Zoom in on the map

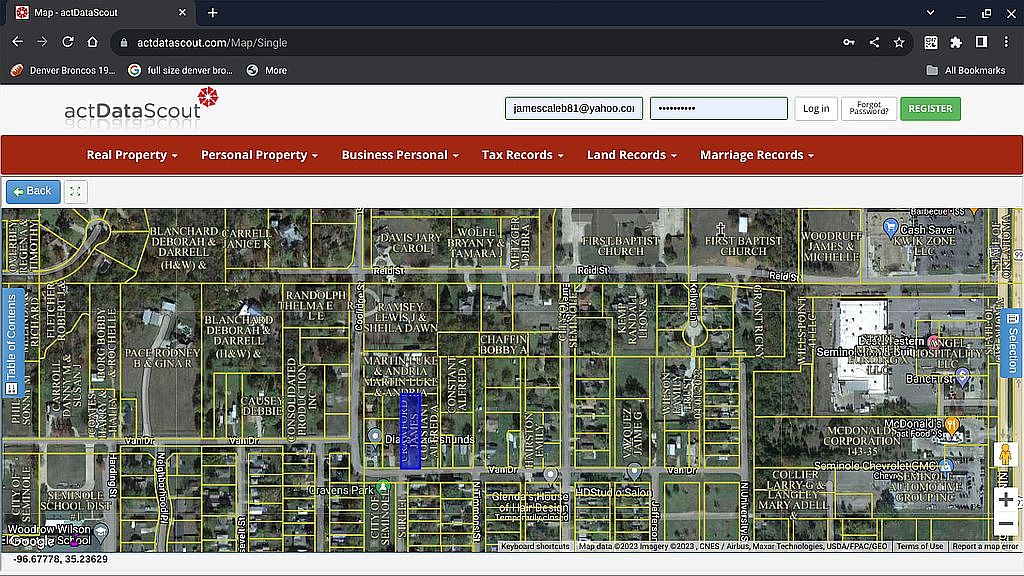1005,499
